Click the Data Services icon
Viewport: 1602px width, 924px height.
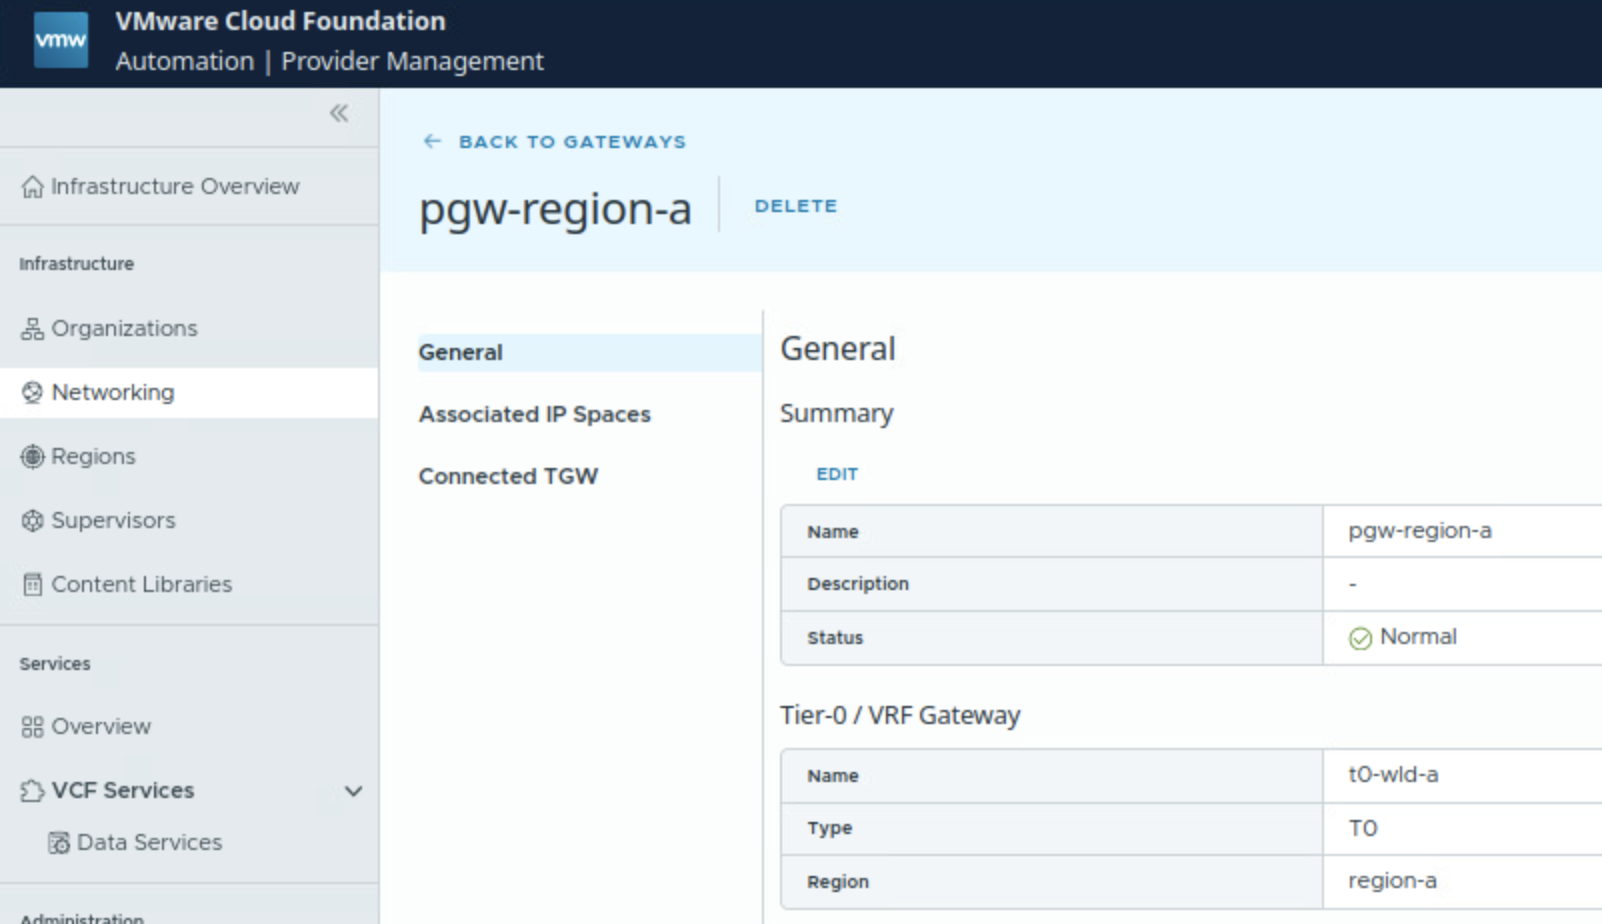[59, 843]
